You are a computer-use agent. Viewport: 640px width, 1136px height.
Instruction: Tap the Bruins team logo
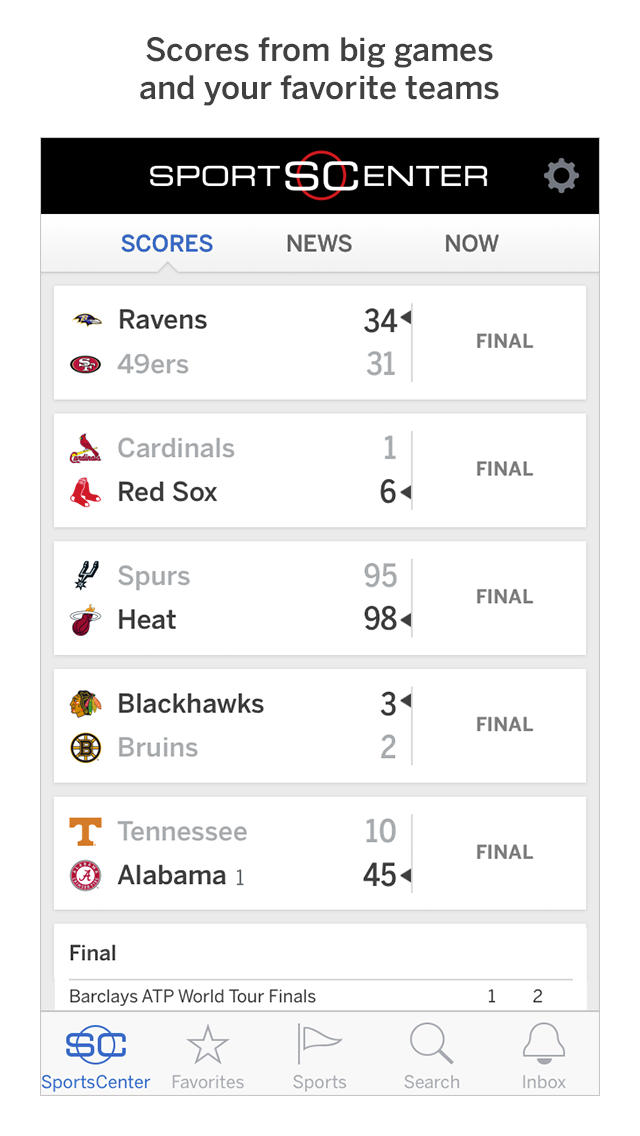(86, 748)
